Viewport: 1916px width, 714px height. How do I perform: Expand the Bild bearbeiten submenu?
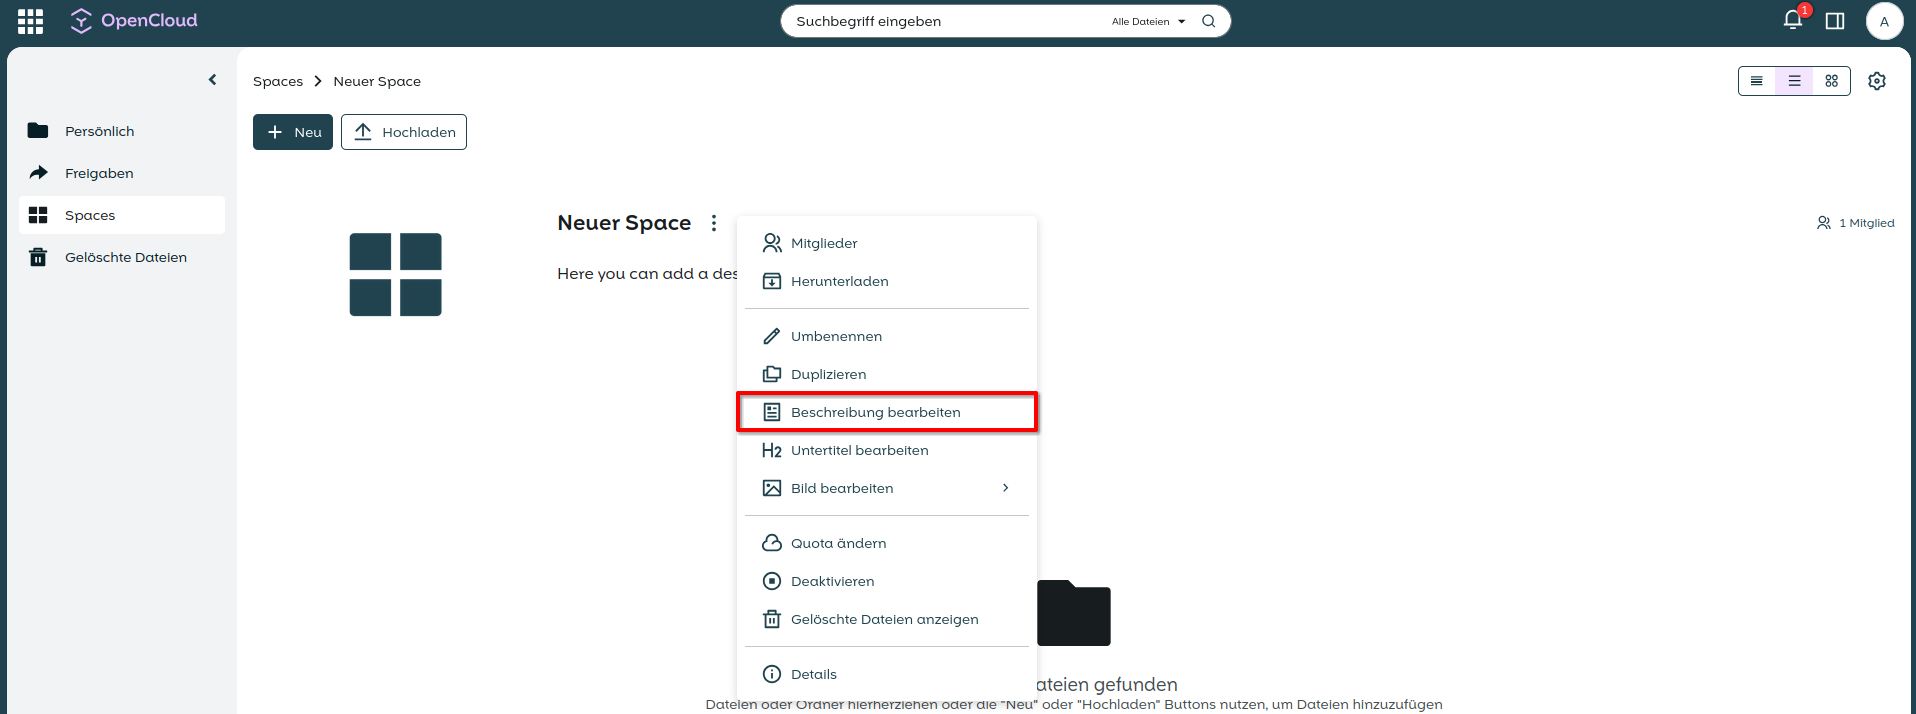pos(1005,488)
